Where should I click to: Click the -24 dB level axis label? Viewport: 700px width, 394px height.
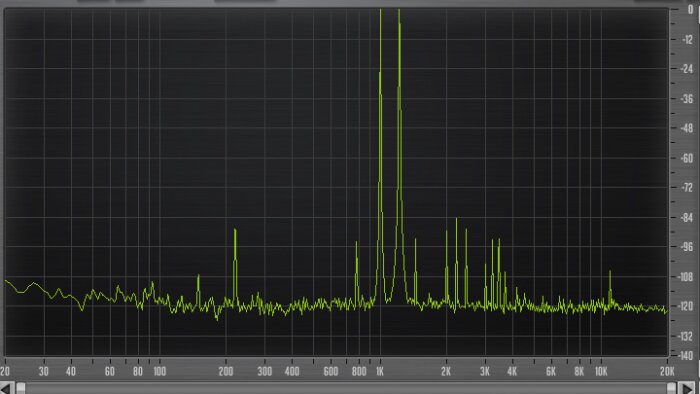(687, 69)
